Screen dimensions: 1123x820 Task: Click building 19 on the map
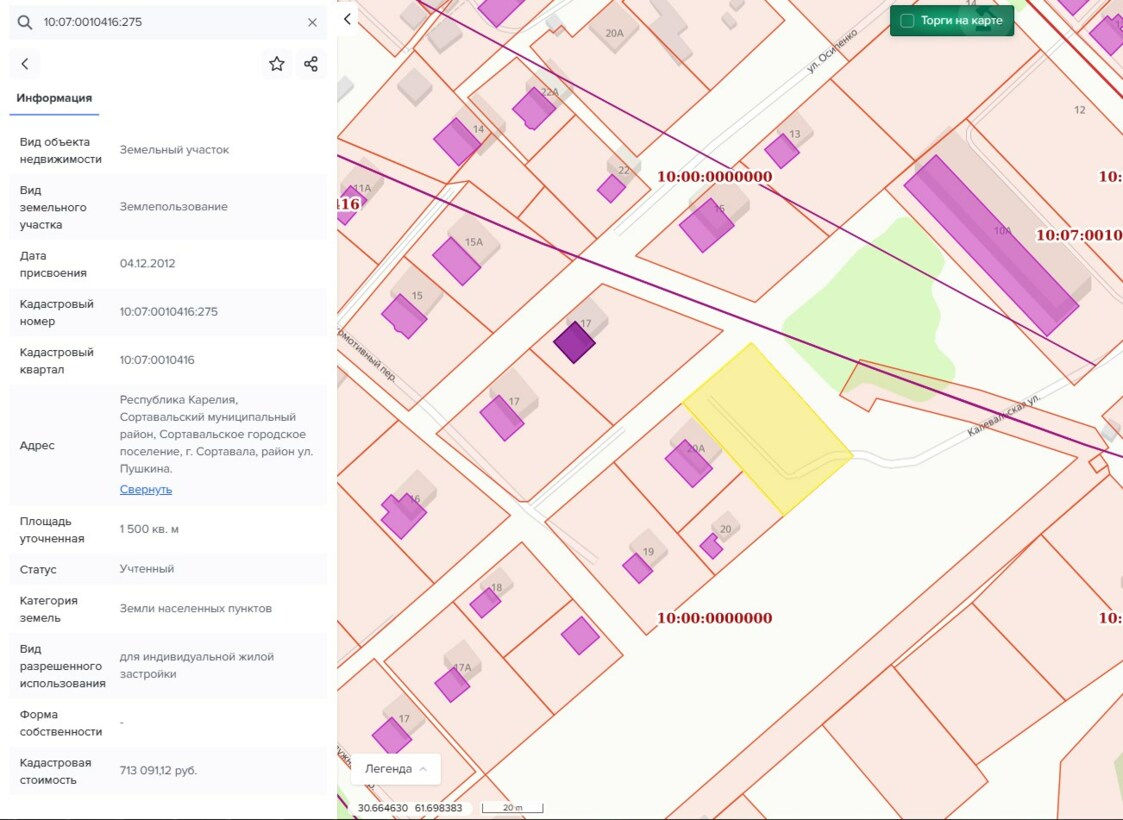[637, 568]
